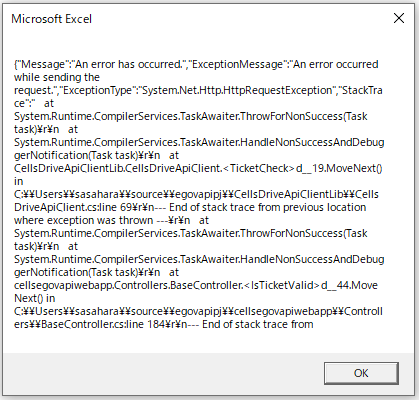The image size is (419, 400).
Task: Click the path line ending in CellsDriveApiClientLib
Action: pyautogui.click(x=196, y=194)
